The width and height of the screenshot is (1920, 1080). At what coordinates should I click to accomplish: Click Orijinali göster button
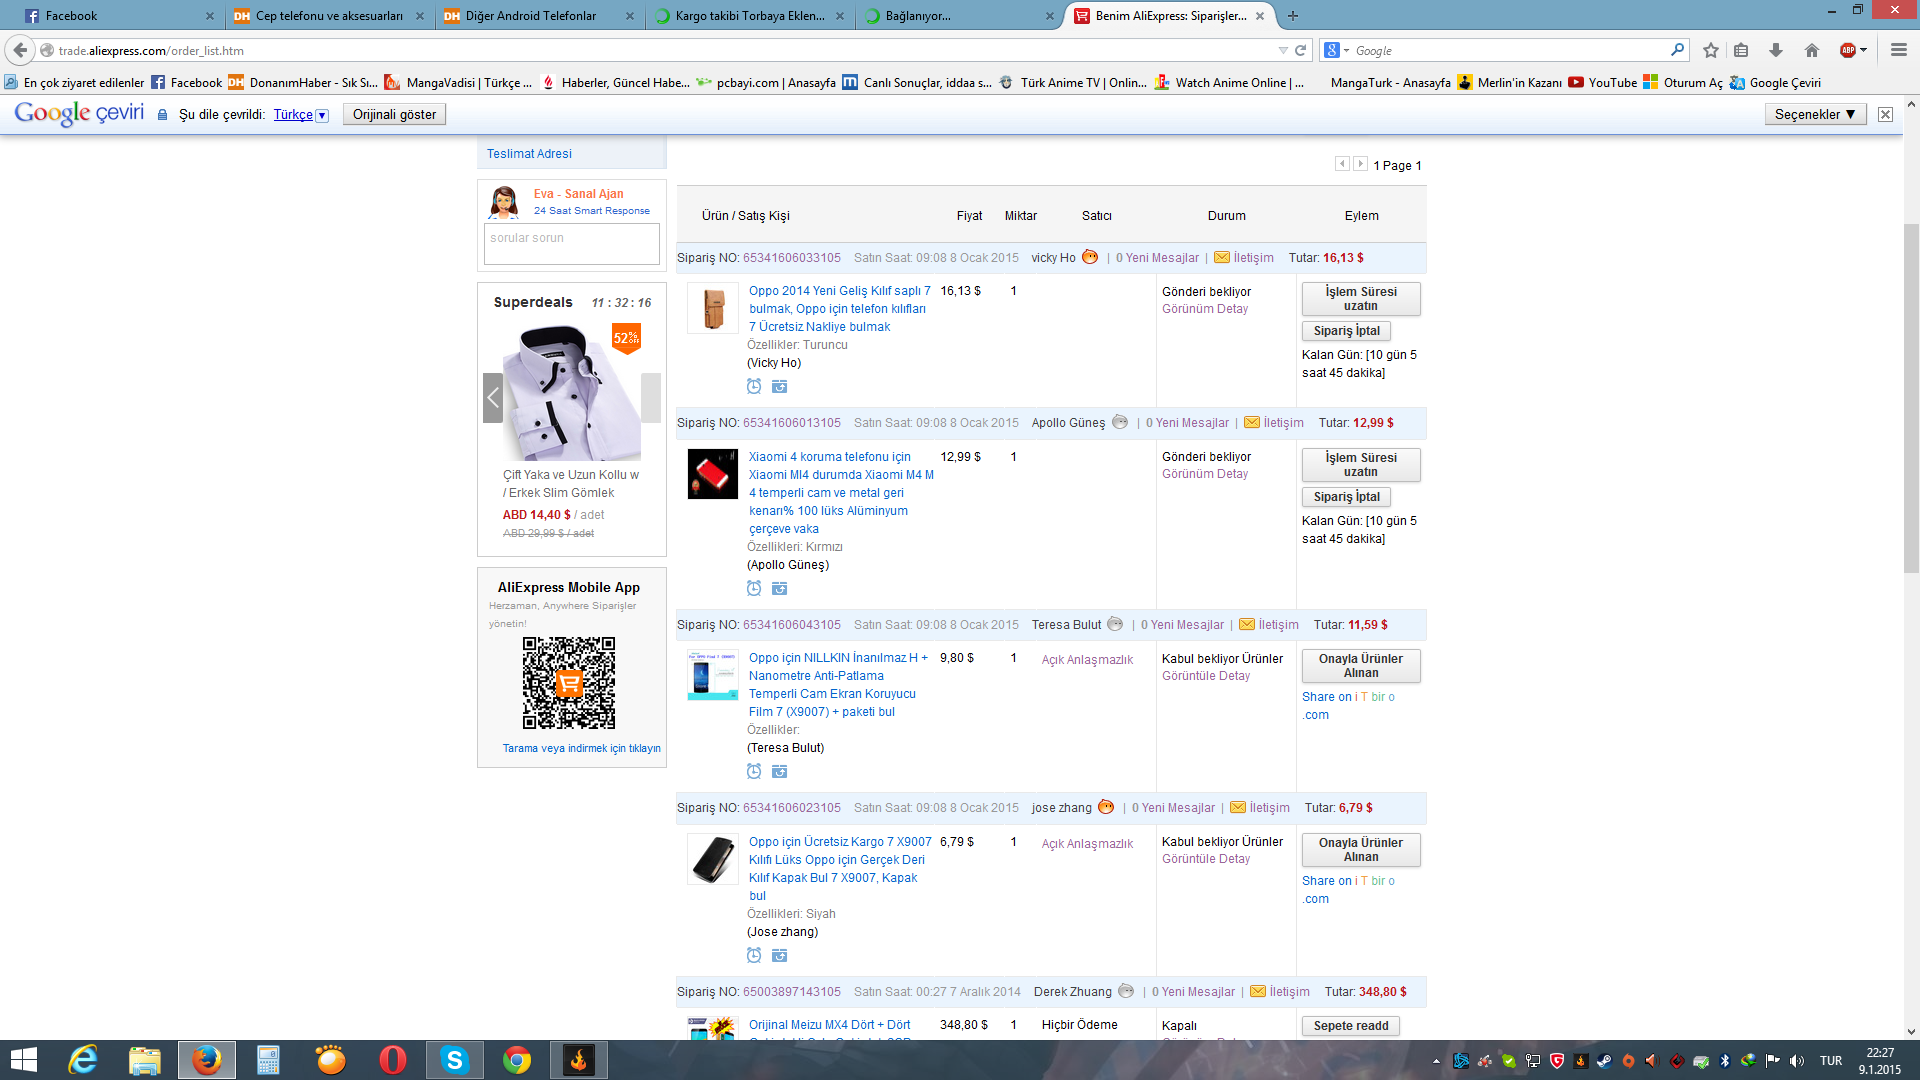[x=394, y=114]
